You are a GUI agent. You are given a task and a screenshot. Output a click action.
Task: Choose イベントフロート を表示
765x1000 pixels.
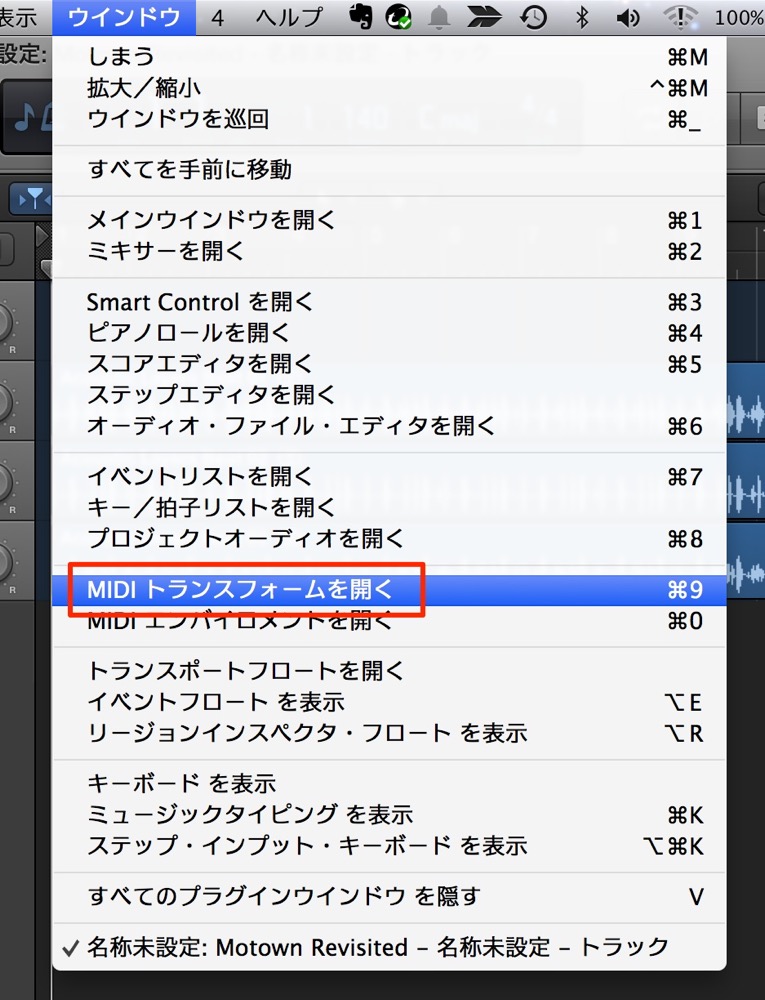[x=389, y=702]
